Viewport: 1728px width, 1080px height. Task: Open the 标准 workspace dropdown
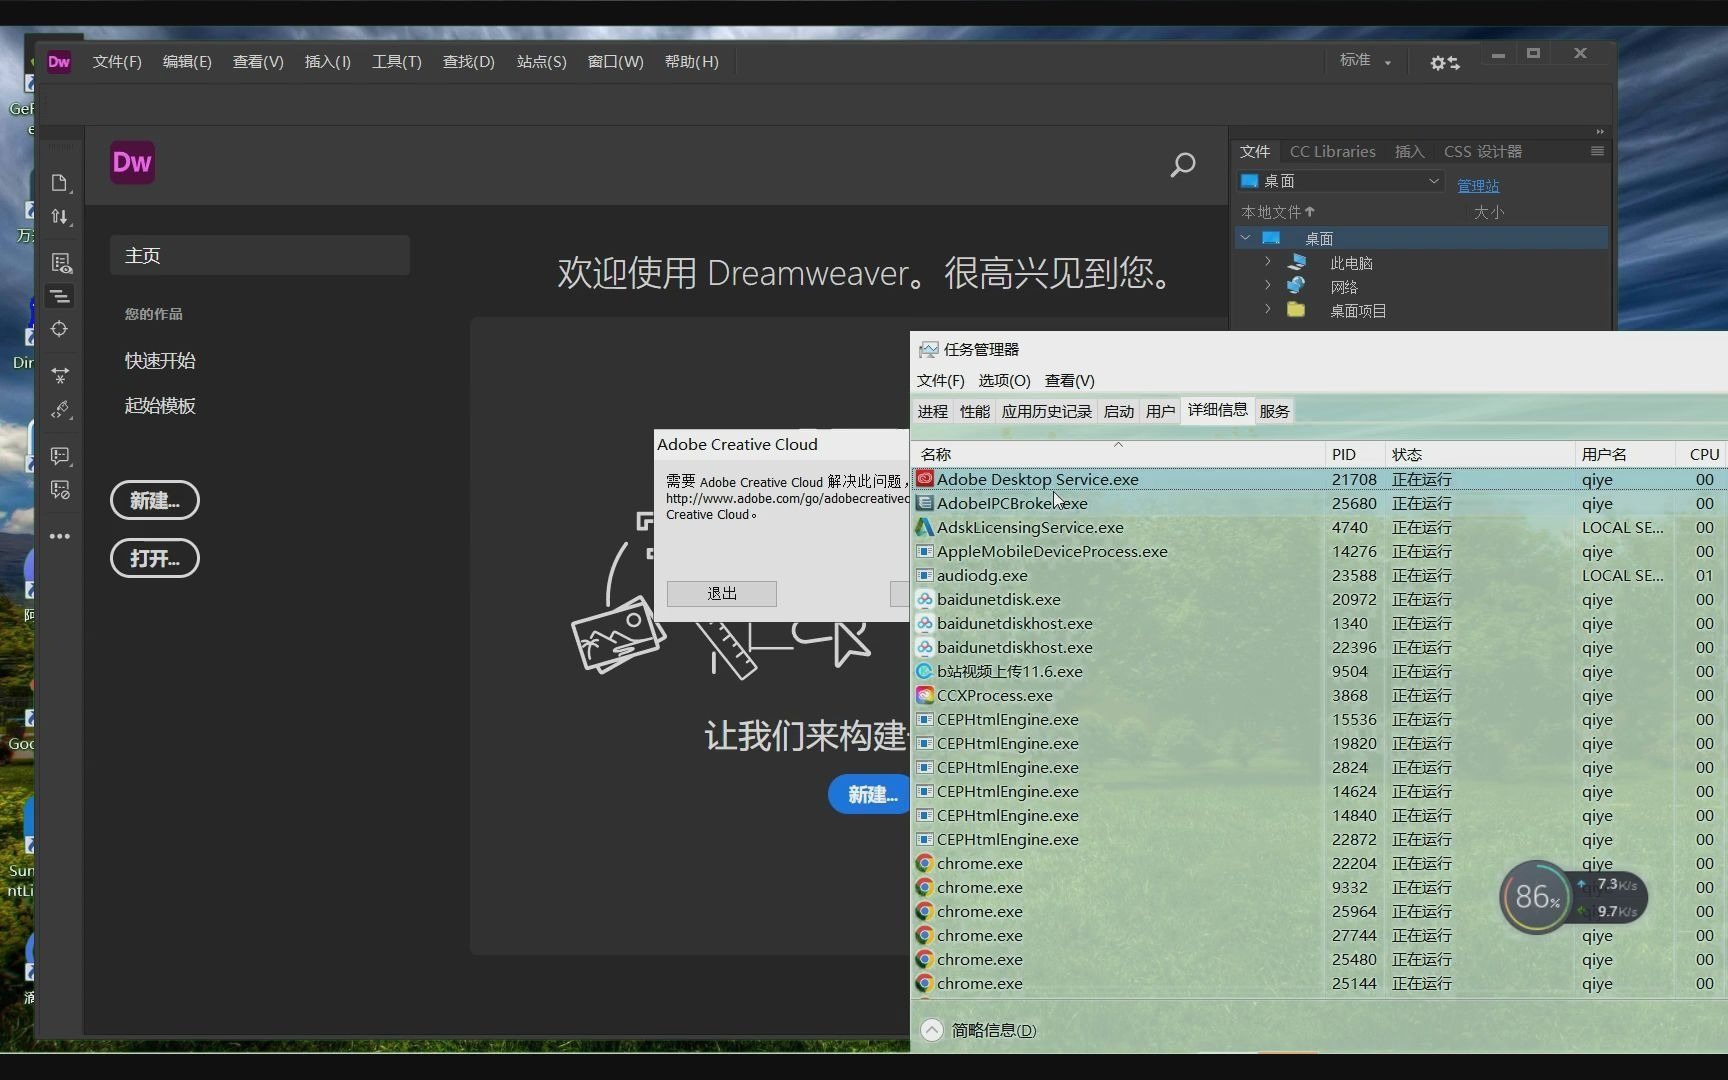[1365, 61]
